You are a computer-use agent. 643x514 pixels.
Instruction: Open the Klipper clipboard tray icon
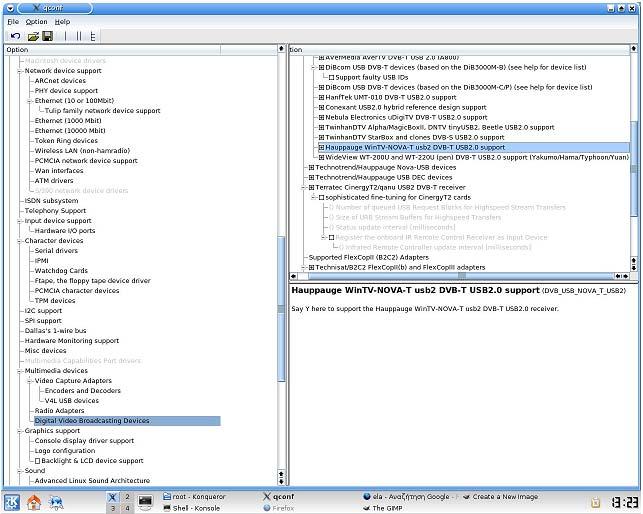pyautogui.click(x=595, y=502)
